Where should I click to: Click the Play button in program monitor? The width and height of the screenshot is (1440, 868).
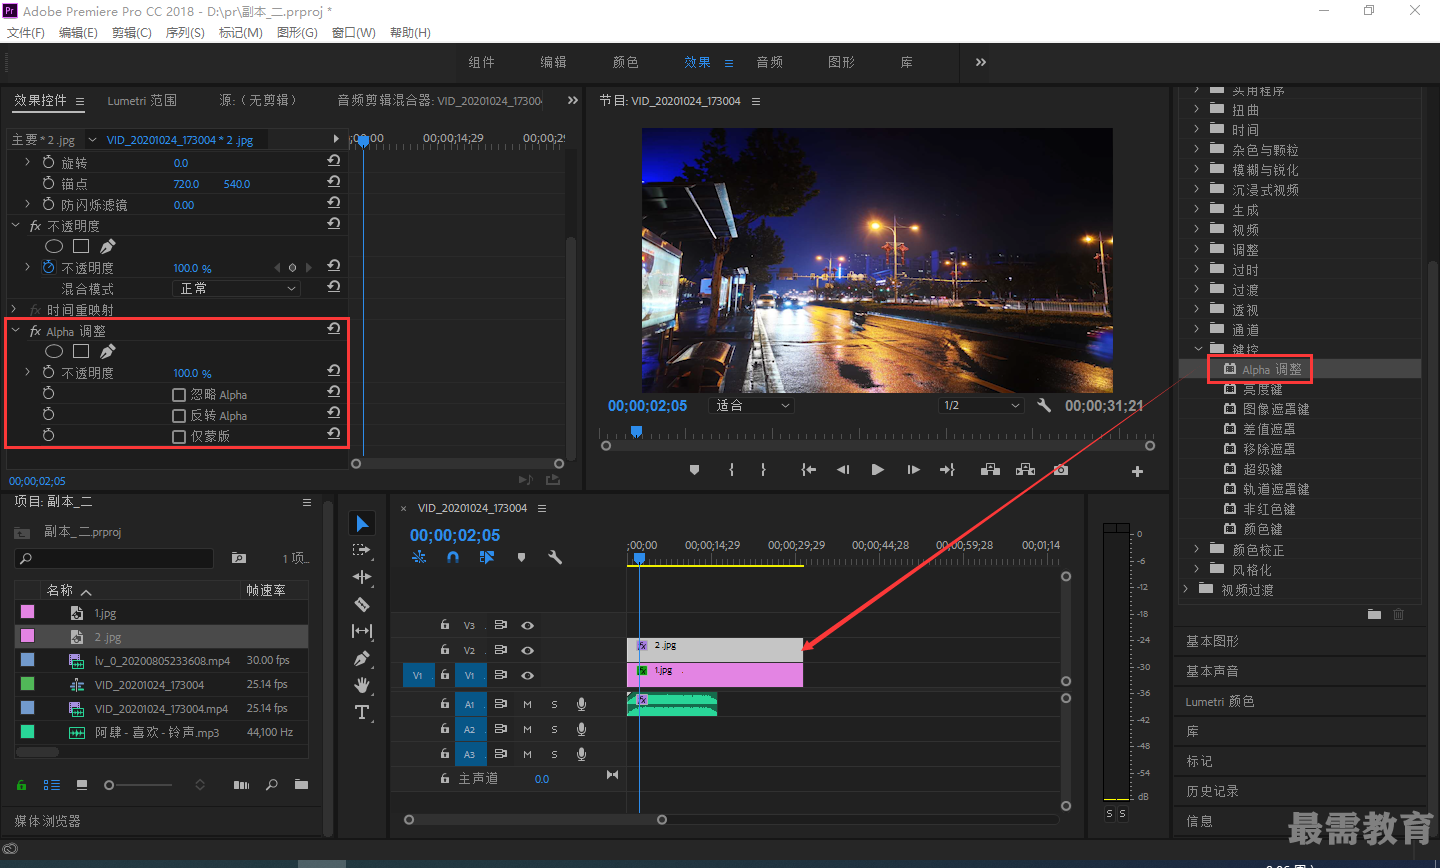pyautogui.click(x=877, y=470)
